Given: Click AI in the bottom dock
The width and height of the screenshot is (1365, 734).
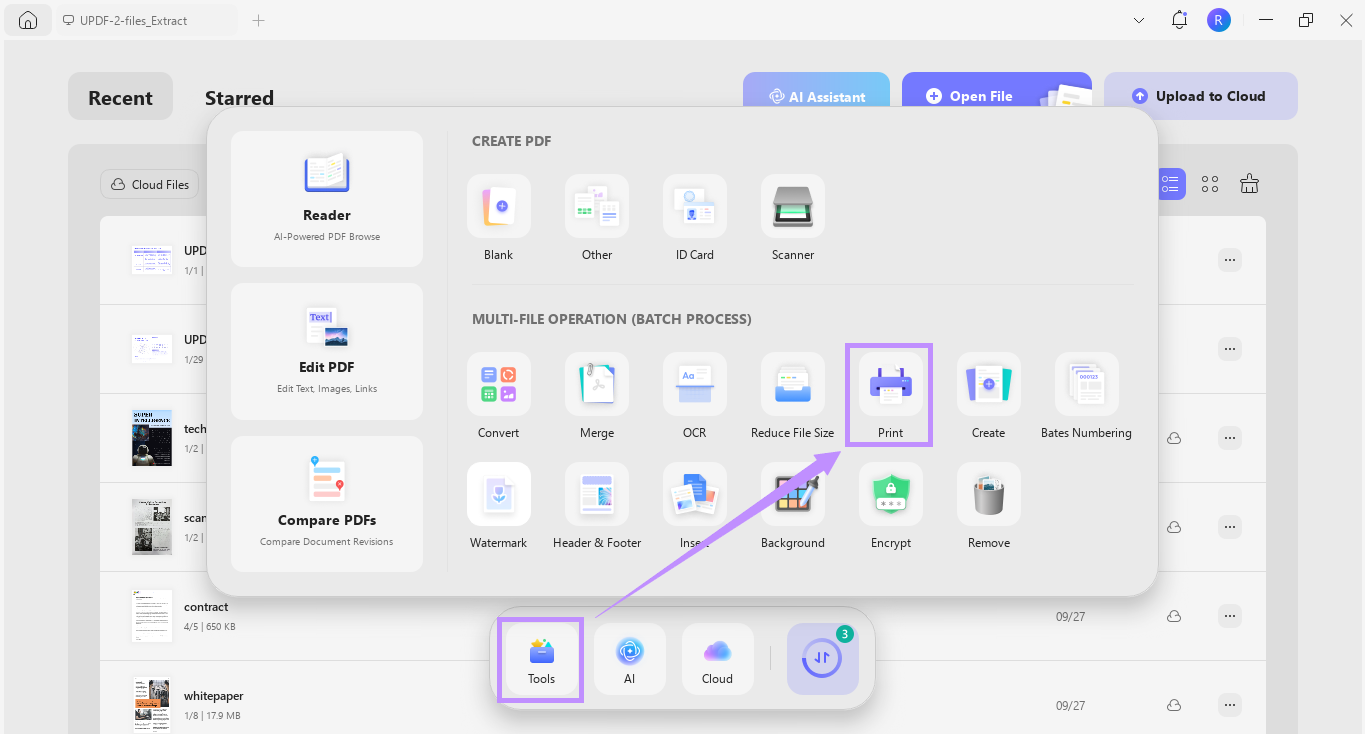Looking at the screenshot, I should click(630, 659).
